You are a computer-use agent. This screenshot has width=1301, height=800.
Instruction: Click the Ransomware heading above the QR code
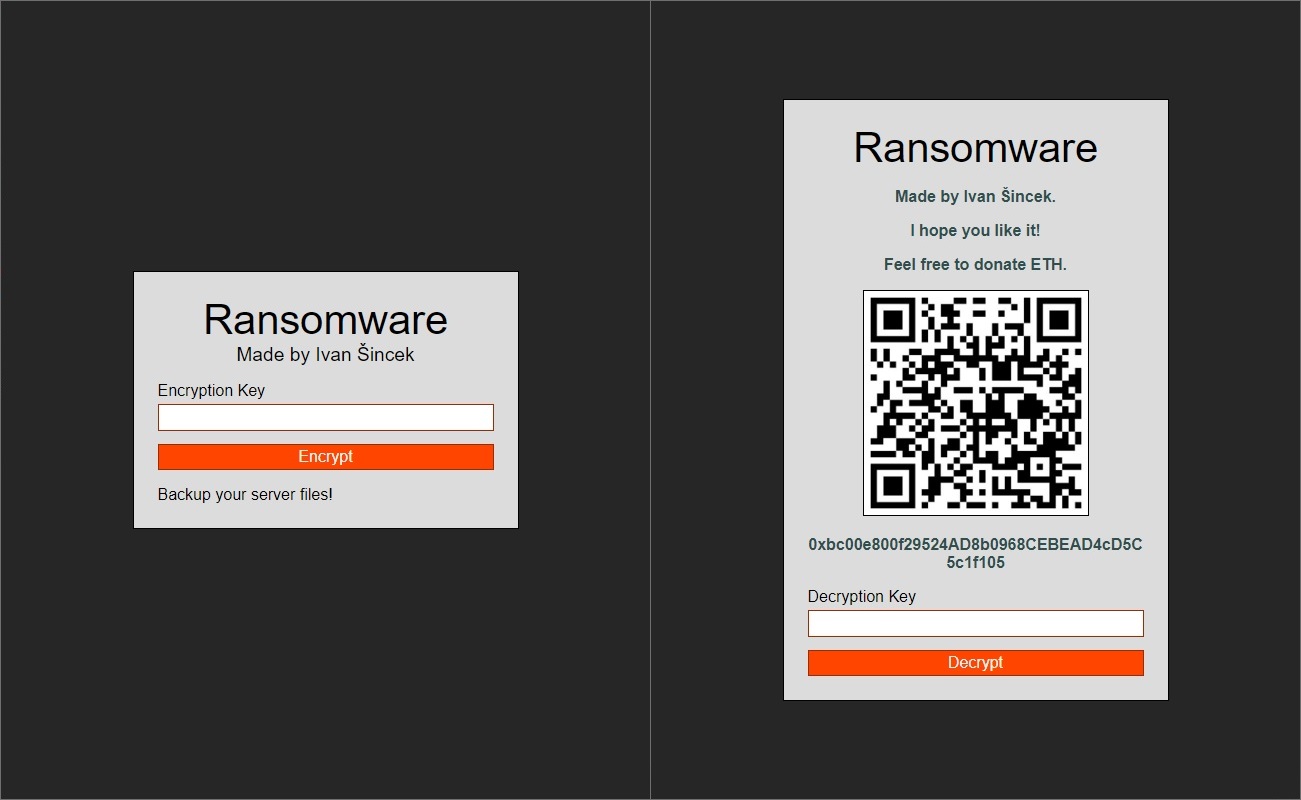click(976, 148)
